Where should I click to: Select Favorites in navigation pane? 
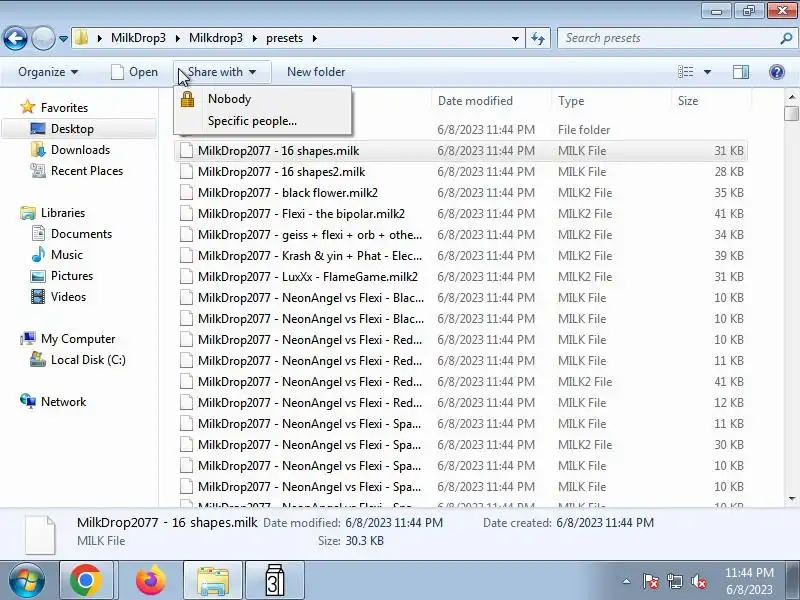pos(64,108)
